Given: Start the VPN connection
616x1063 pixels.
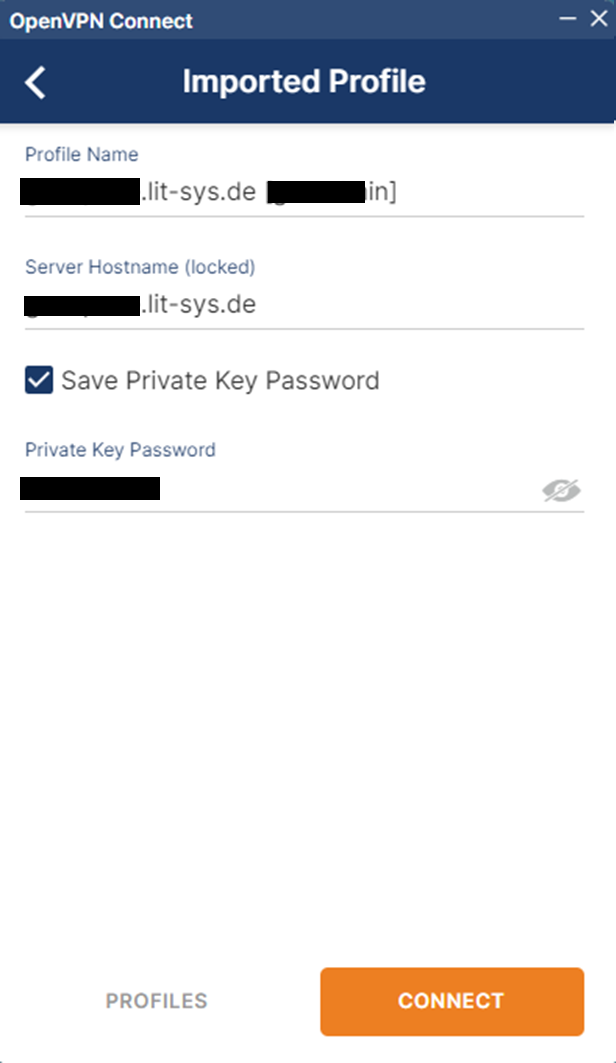Looking at the screenshot, I should (x=451, y=1001).
